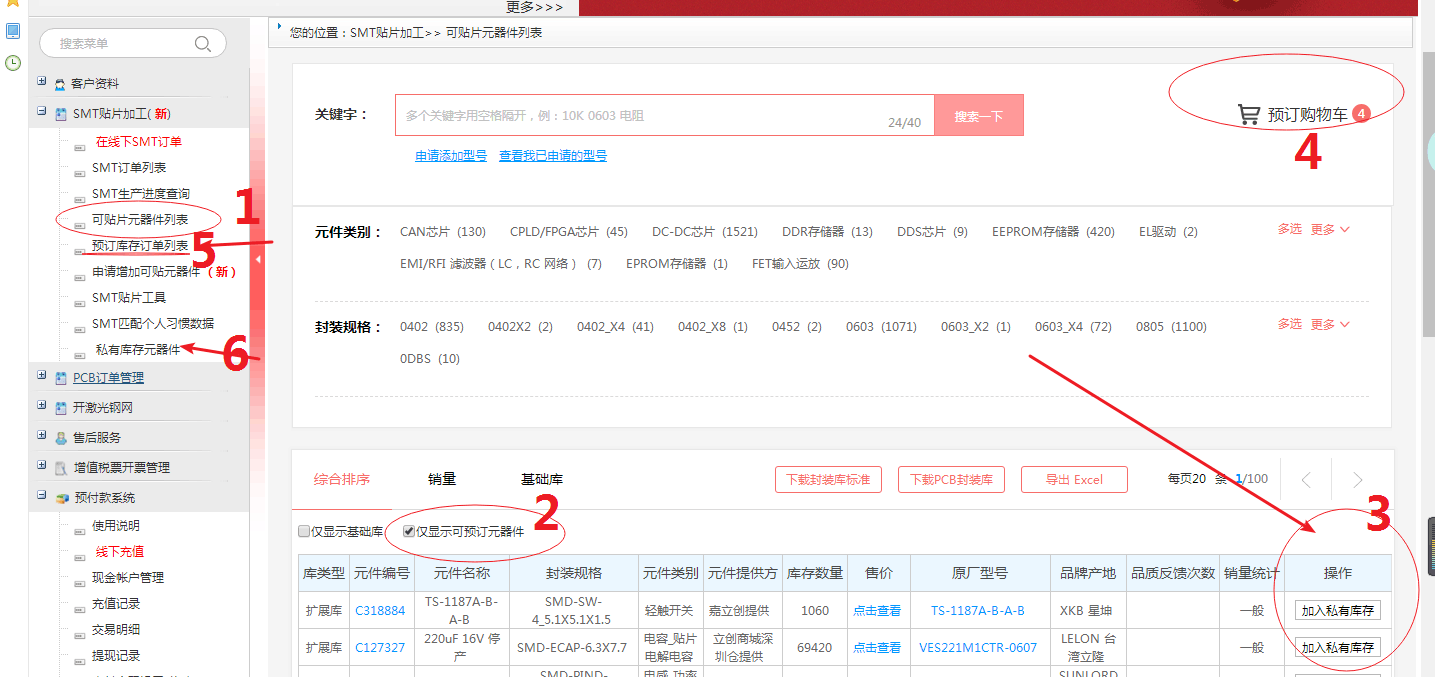The height and width of the screenshot is (677, 1435).
Task: Expand 更多 in the 元件类别 row
Action: click(x=1329, y=229)
